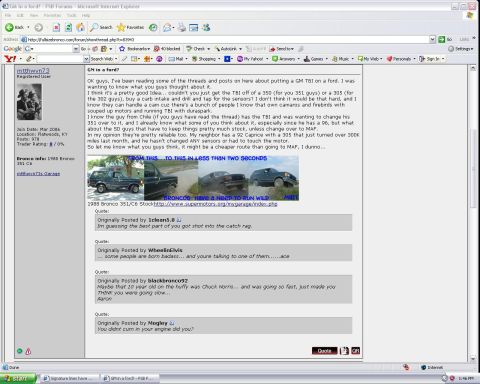Image resolution: width=480 pixels, height=384 pixels.
Task: Open the Windows Start button
Action: 18,379
